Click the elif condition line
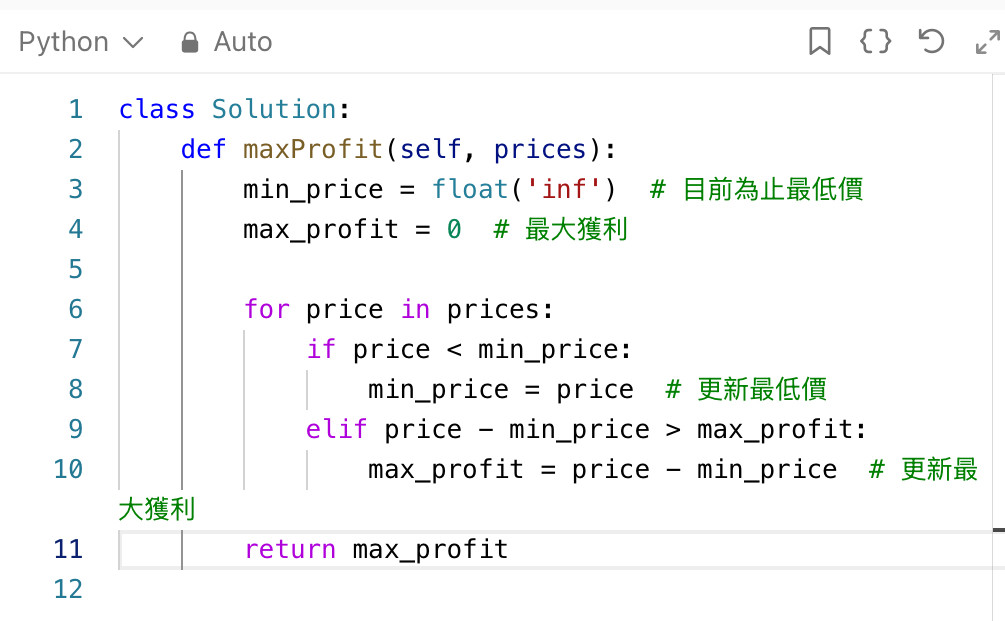The width and height of the screenshot is (1005, 621). pyautogui.click(x=585, y=429)
